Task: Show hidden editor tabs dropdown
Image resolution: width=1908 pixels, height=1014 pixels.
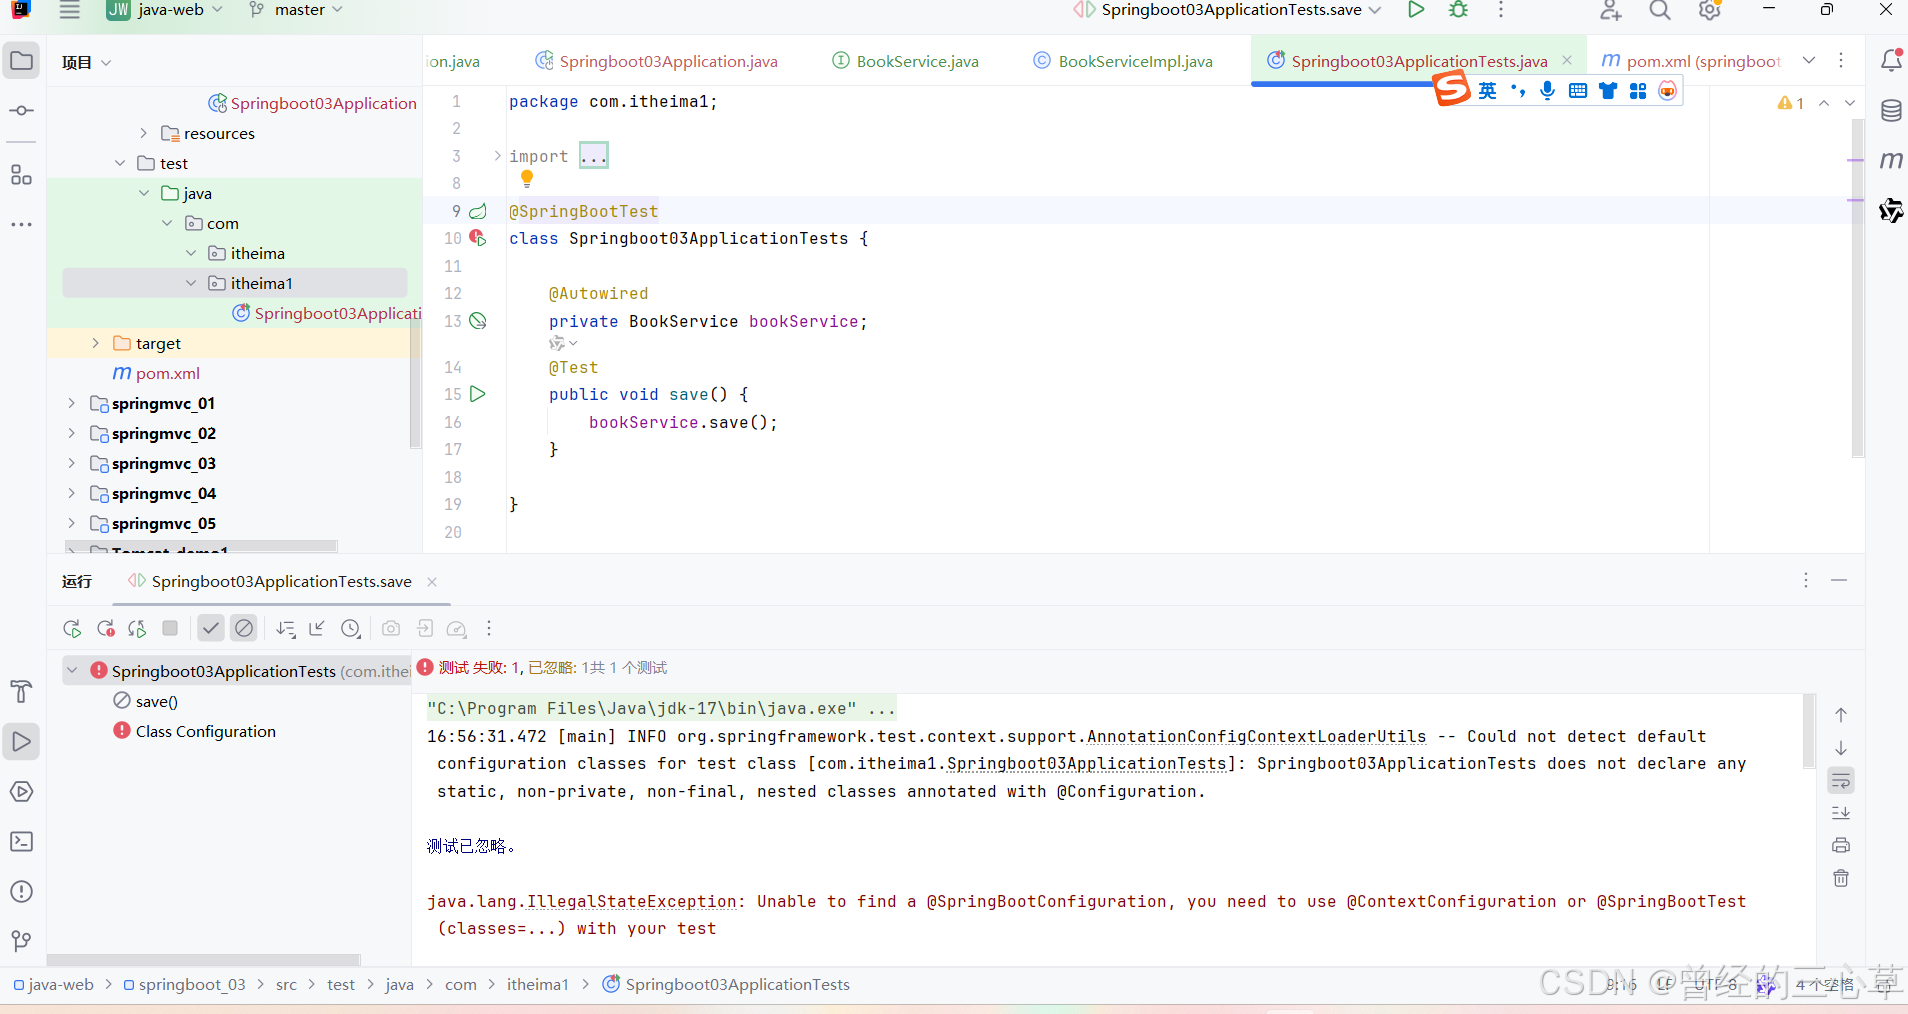Action: [1809, 61]
